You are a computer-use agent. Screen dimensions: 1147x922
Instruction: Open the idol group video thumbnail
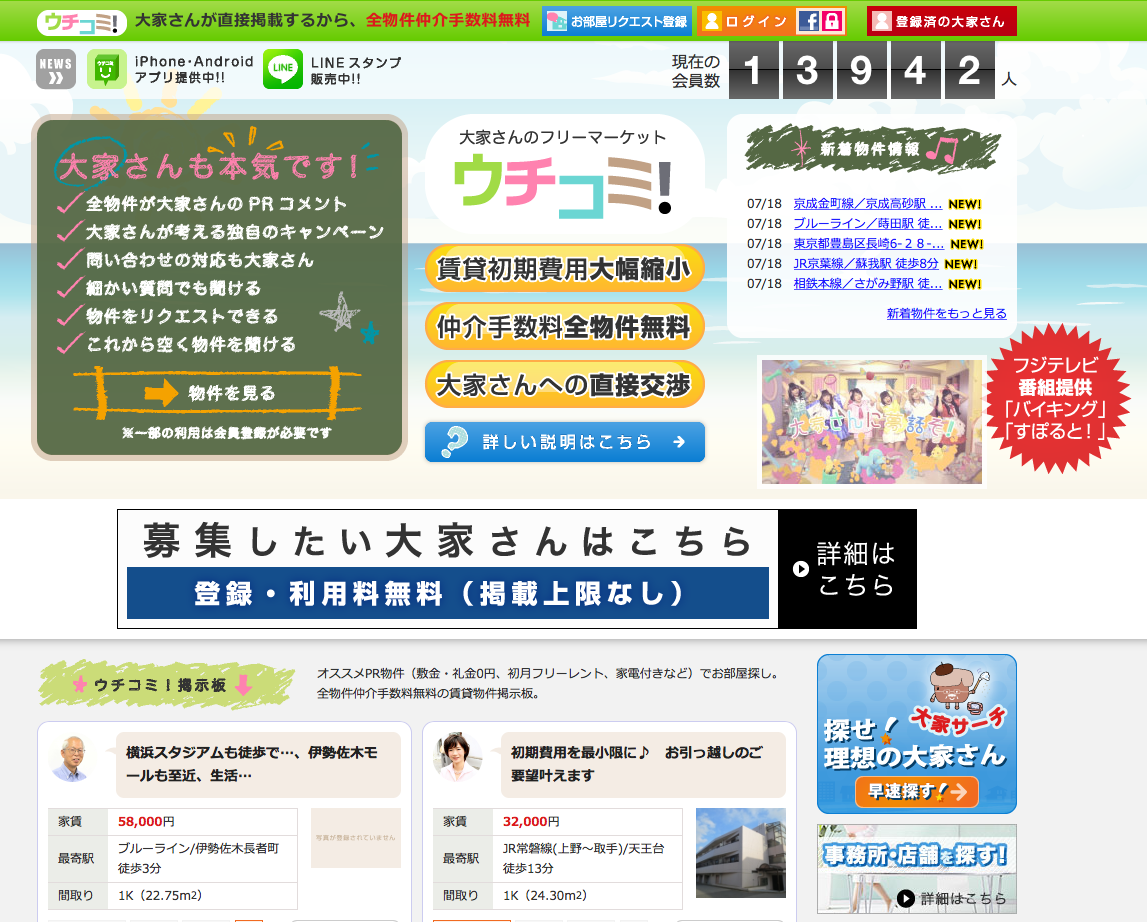871,421
